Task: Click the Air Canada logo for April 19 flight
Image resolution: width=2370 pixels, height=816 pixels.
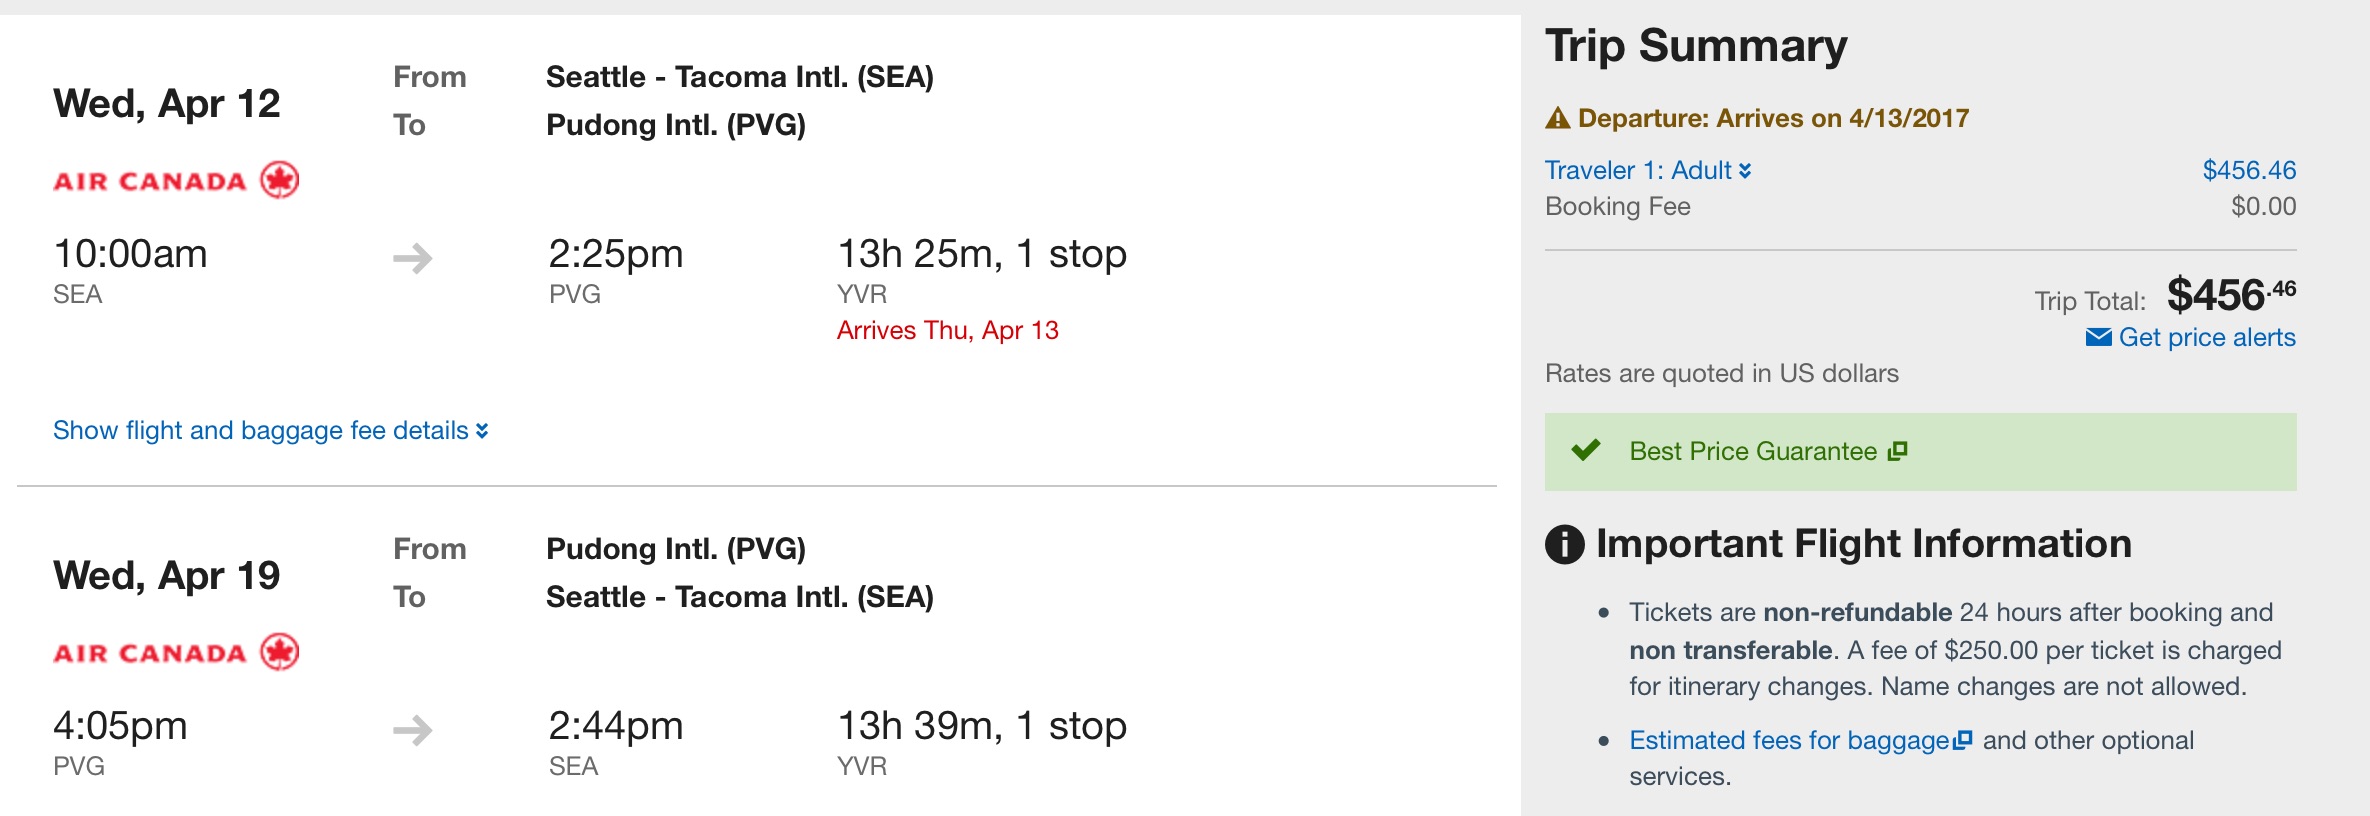Action: point(176,653)
